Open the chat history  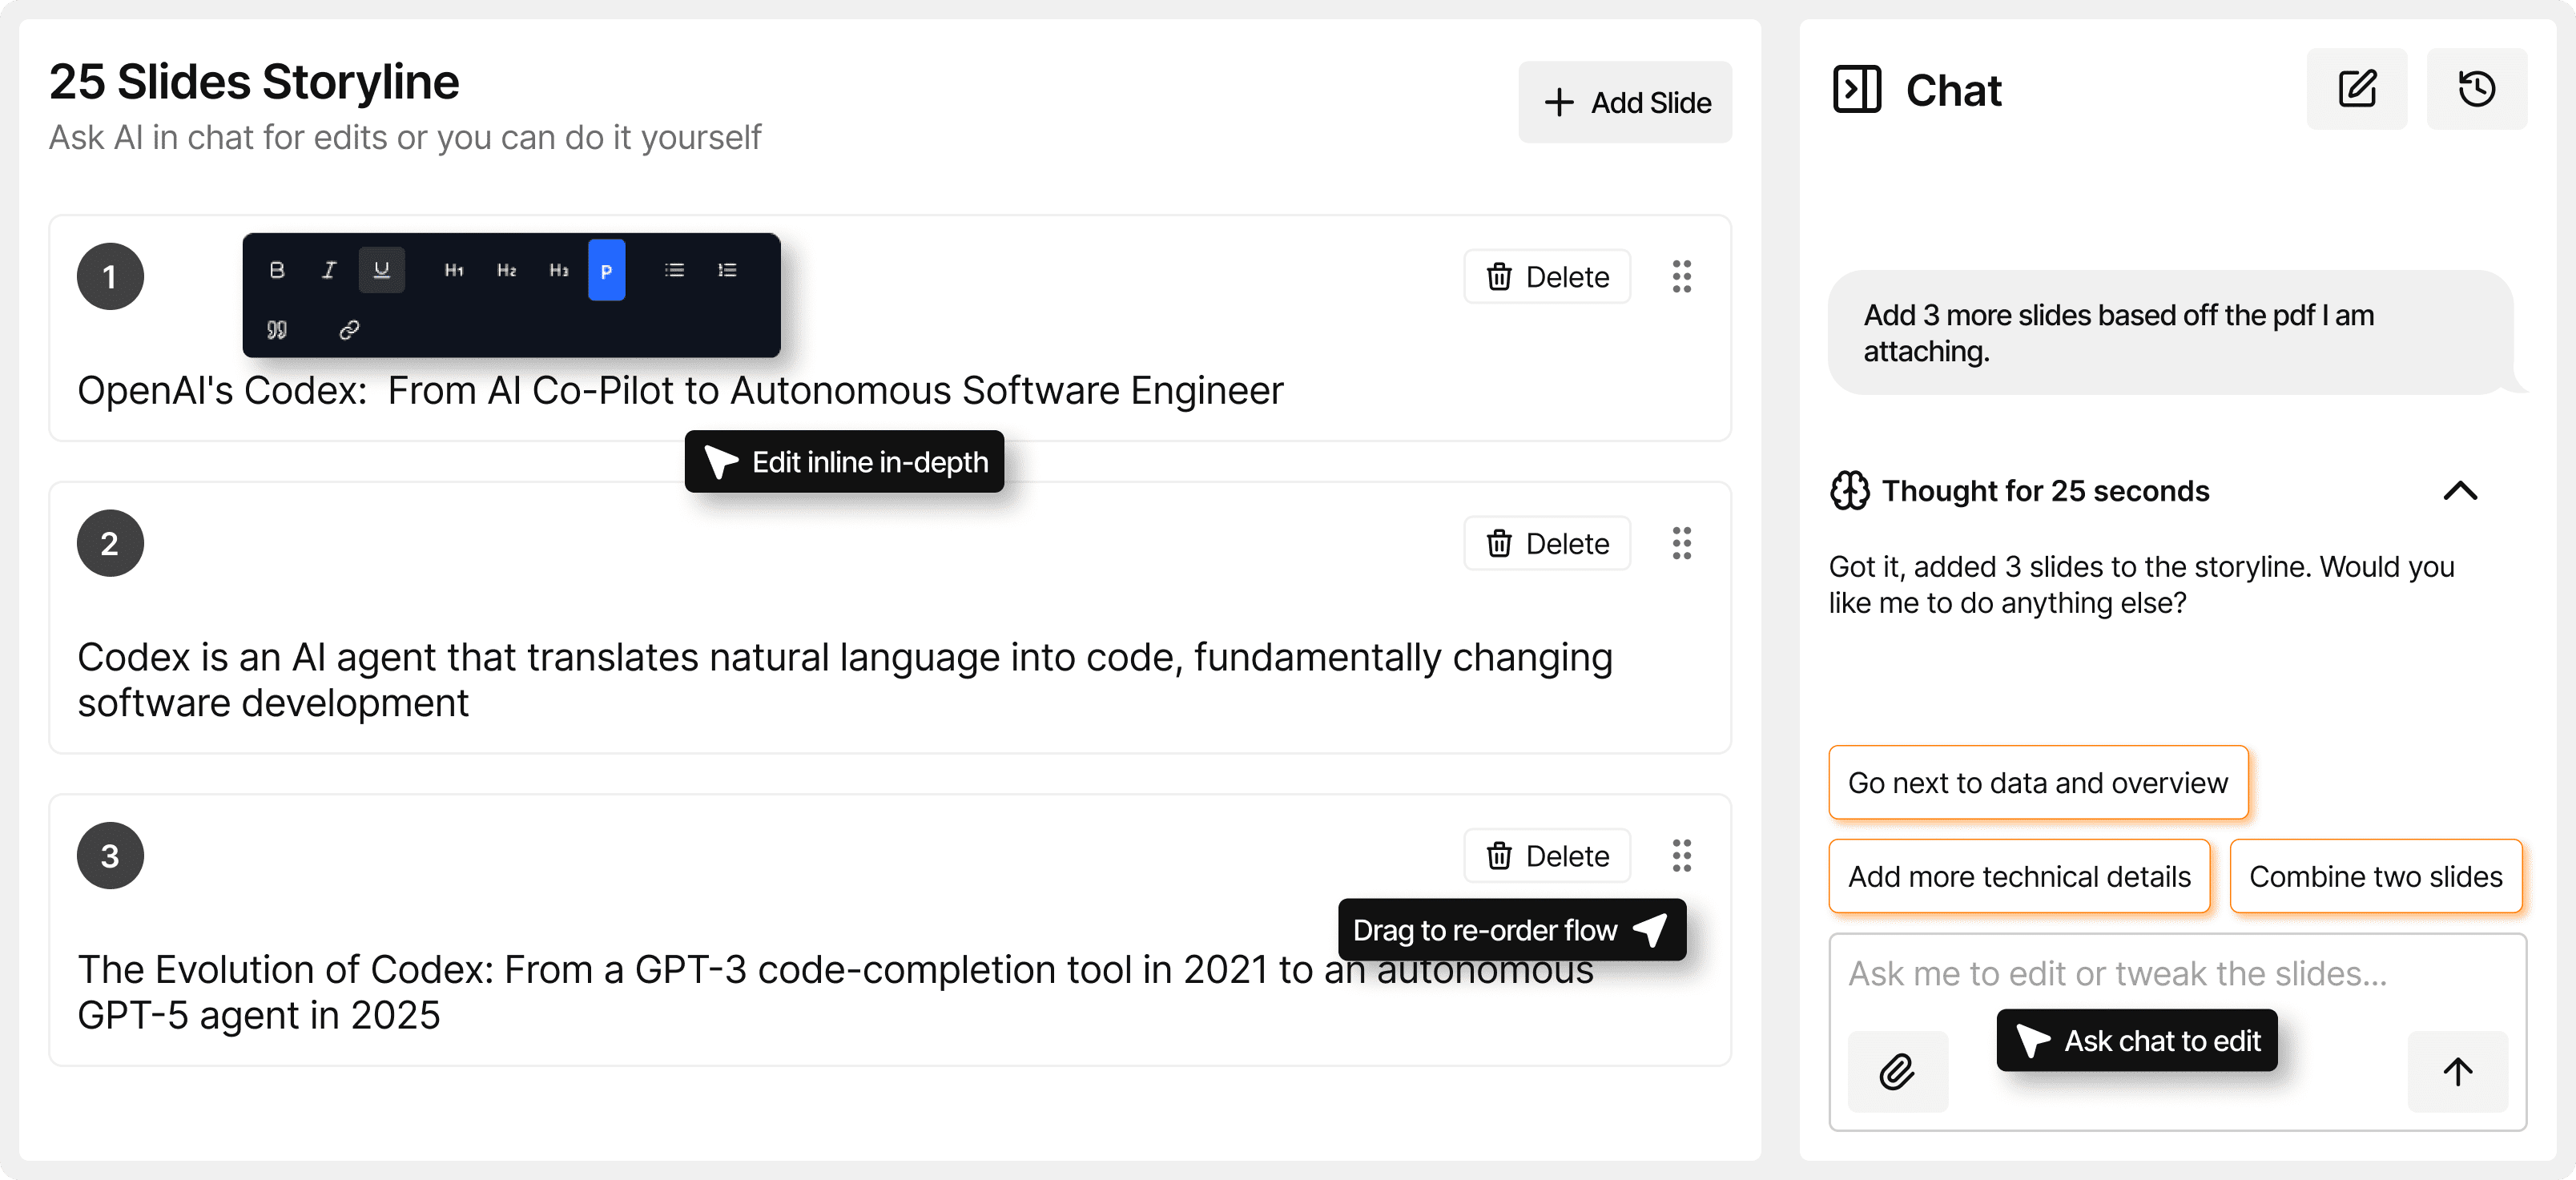2476,89
